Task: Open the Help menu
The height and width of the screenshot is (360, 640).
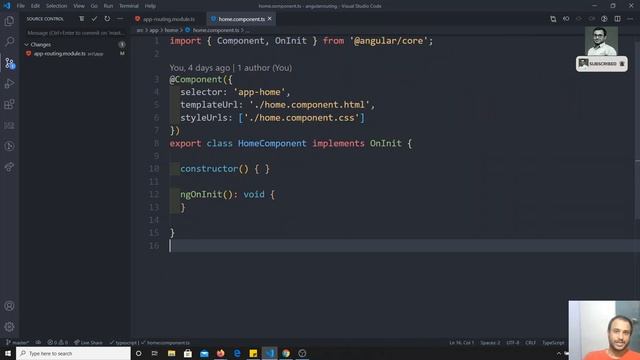Action: pyautogui.click(x=150, y=6)
